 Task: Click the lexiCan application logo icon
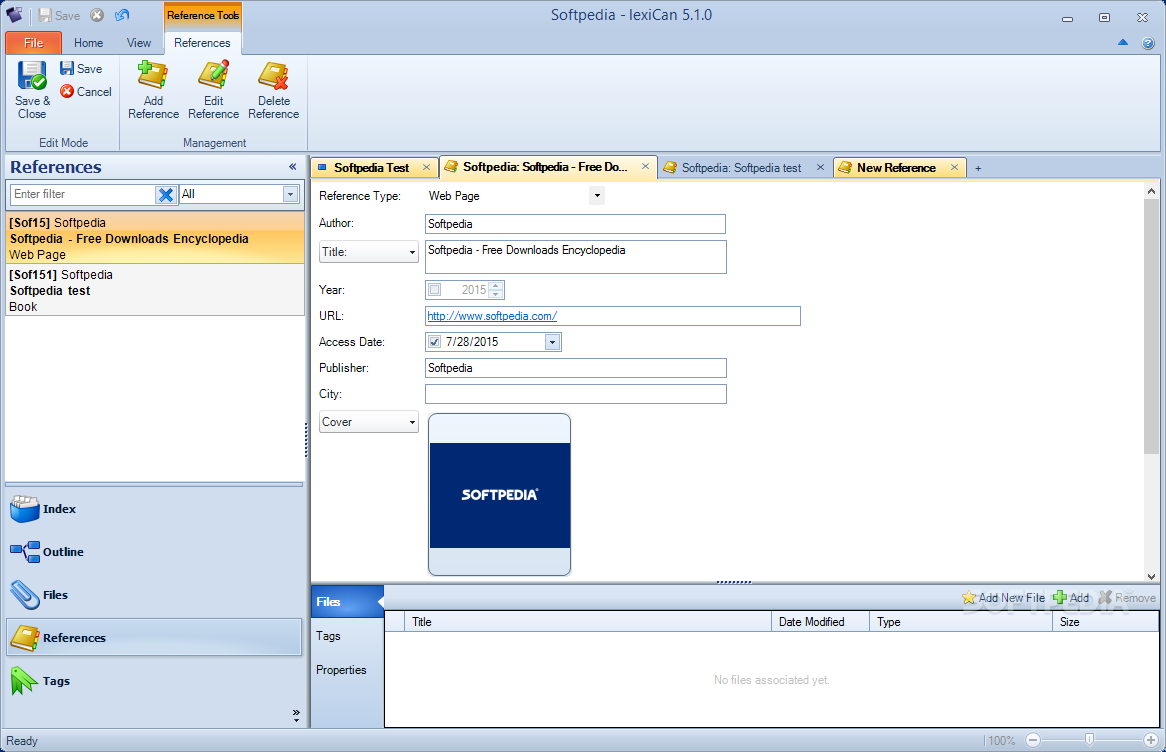click(x=14, y=15)
